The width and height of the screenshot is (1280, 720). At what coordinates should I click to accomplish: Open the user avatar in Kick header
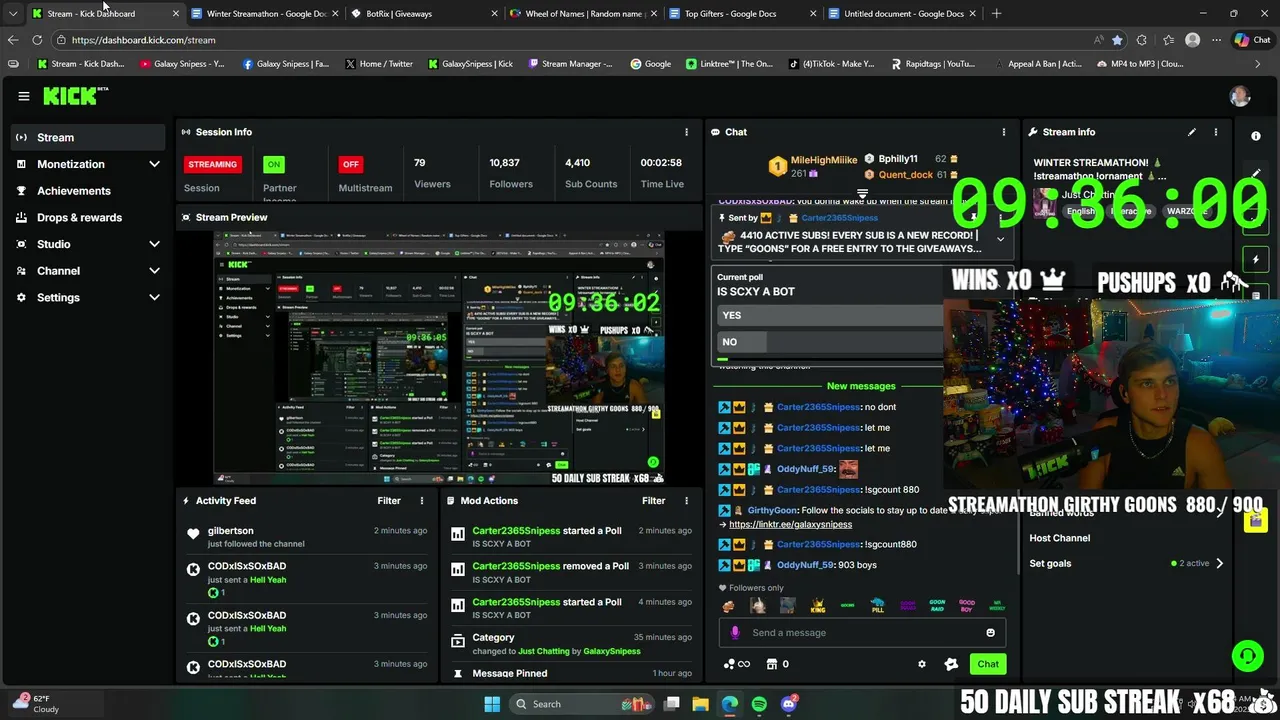click(x=1240, y=96)
